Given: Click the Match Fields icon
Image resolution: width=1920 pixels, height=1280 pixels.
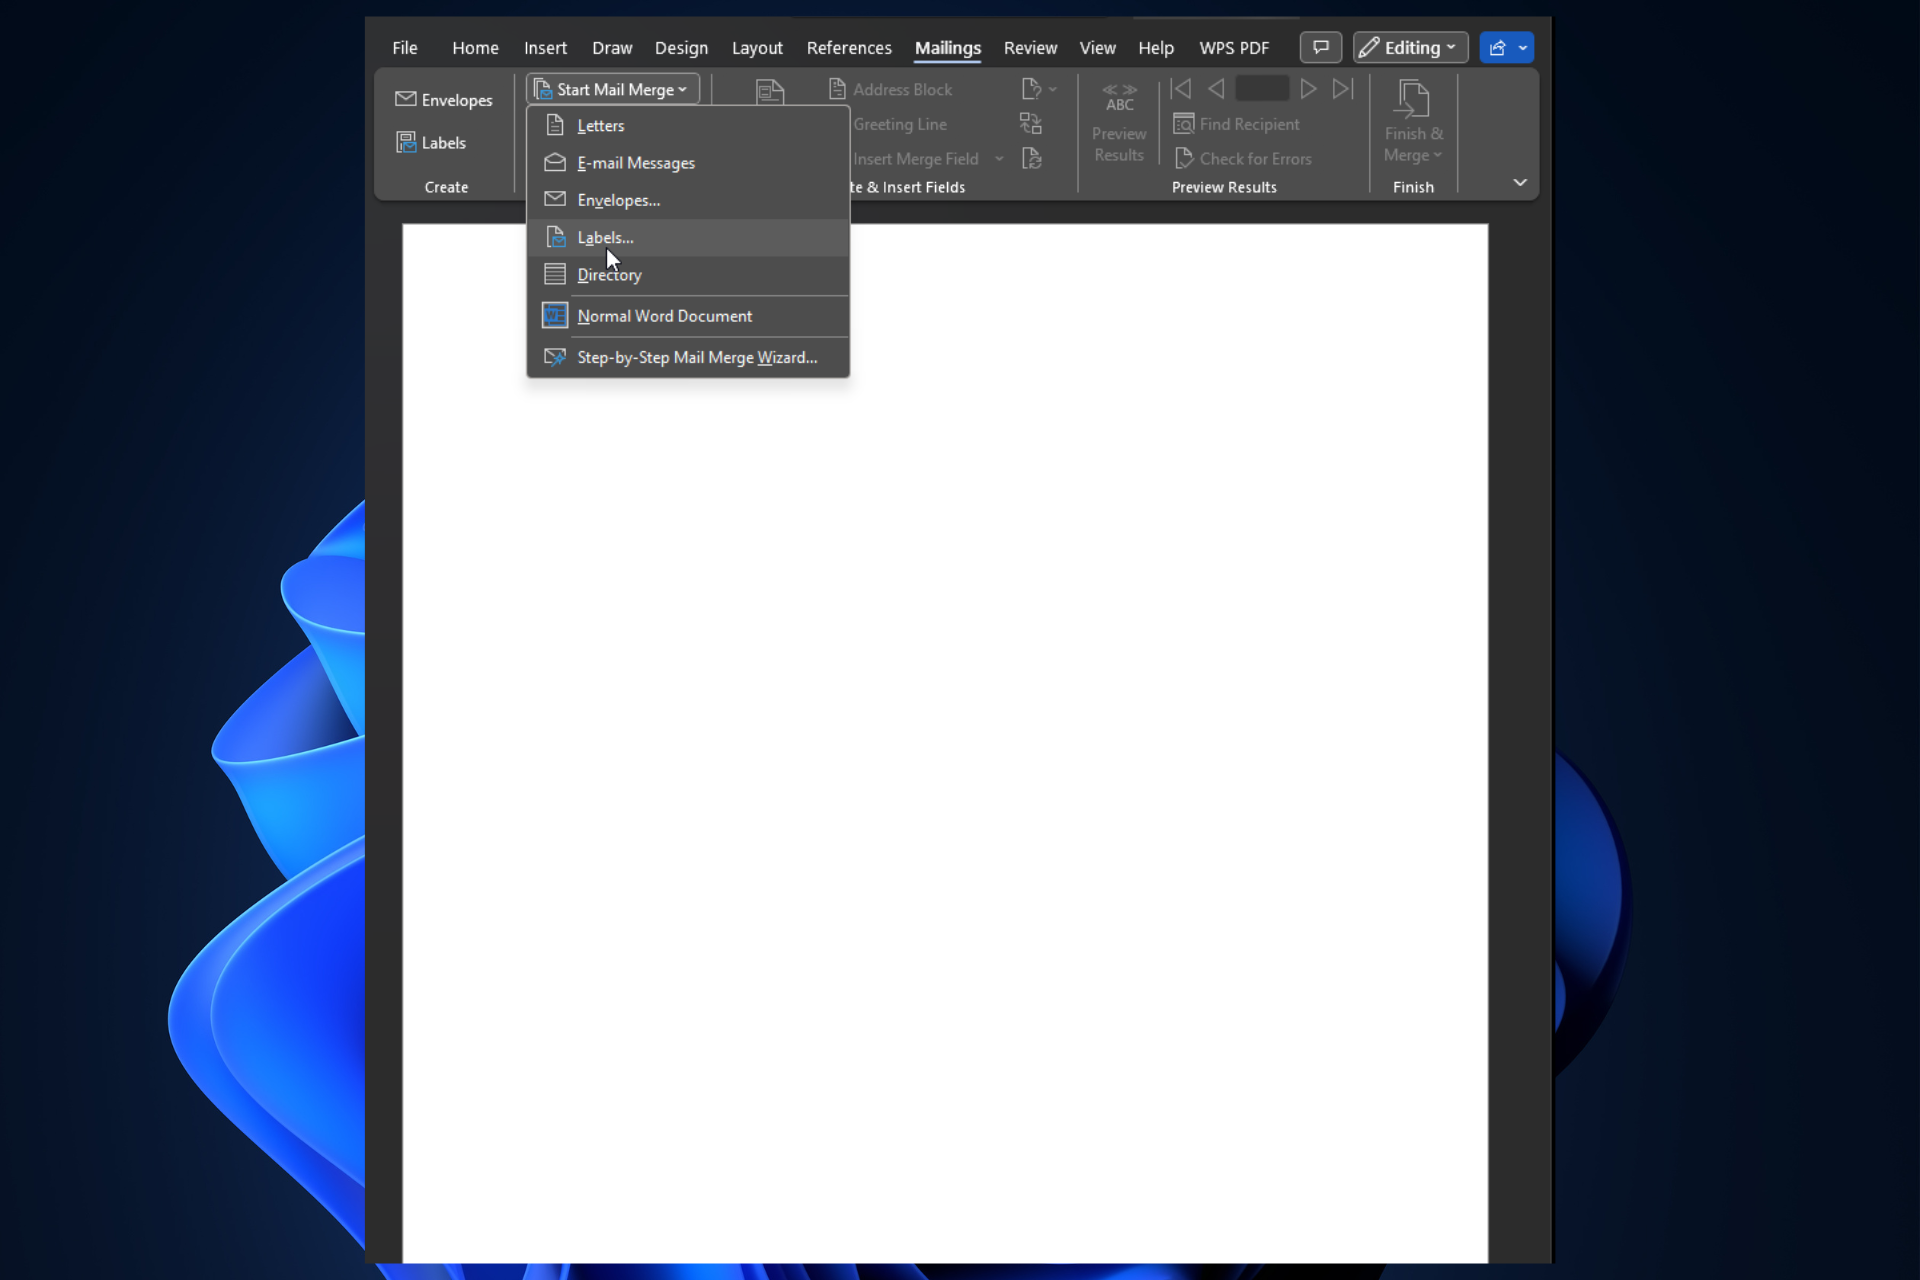Looking at the screenshot, I should click(1031, 124).
